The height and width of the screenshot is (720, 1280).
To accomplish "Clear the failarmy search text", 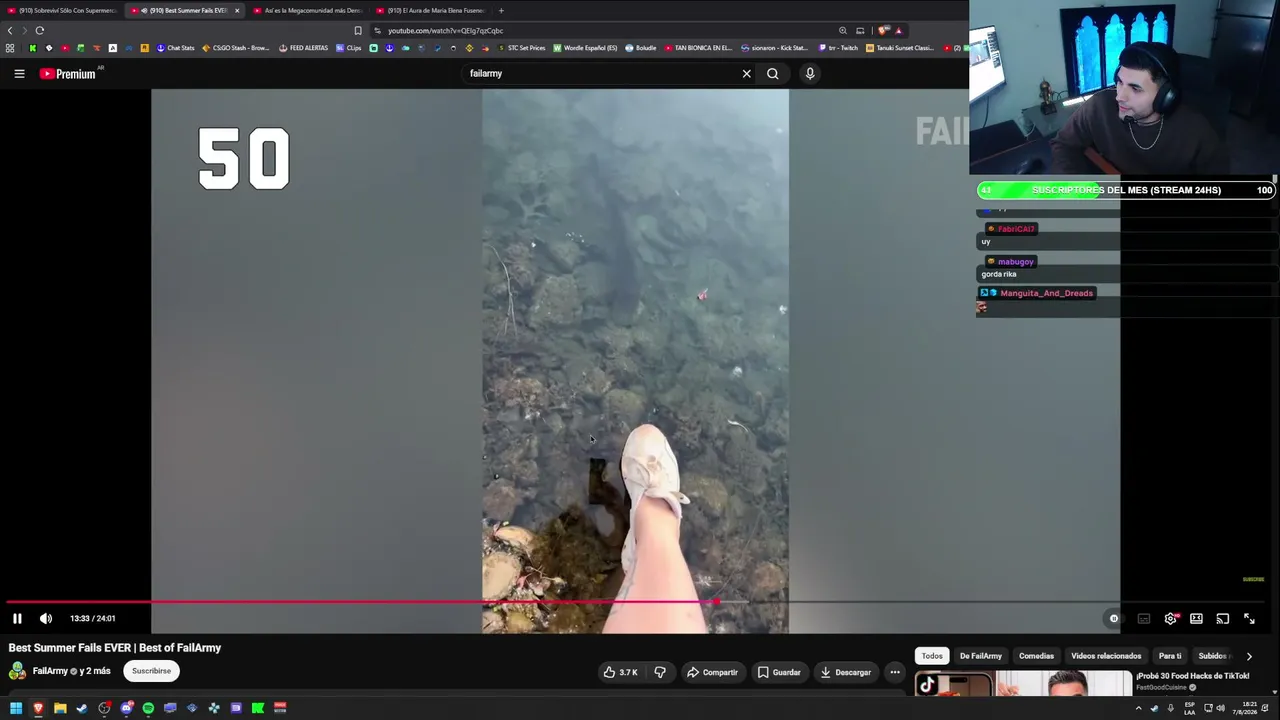I will [746, 73].
